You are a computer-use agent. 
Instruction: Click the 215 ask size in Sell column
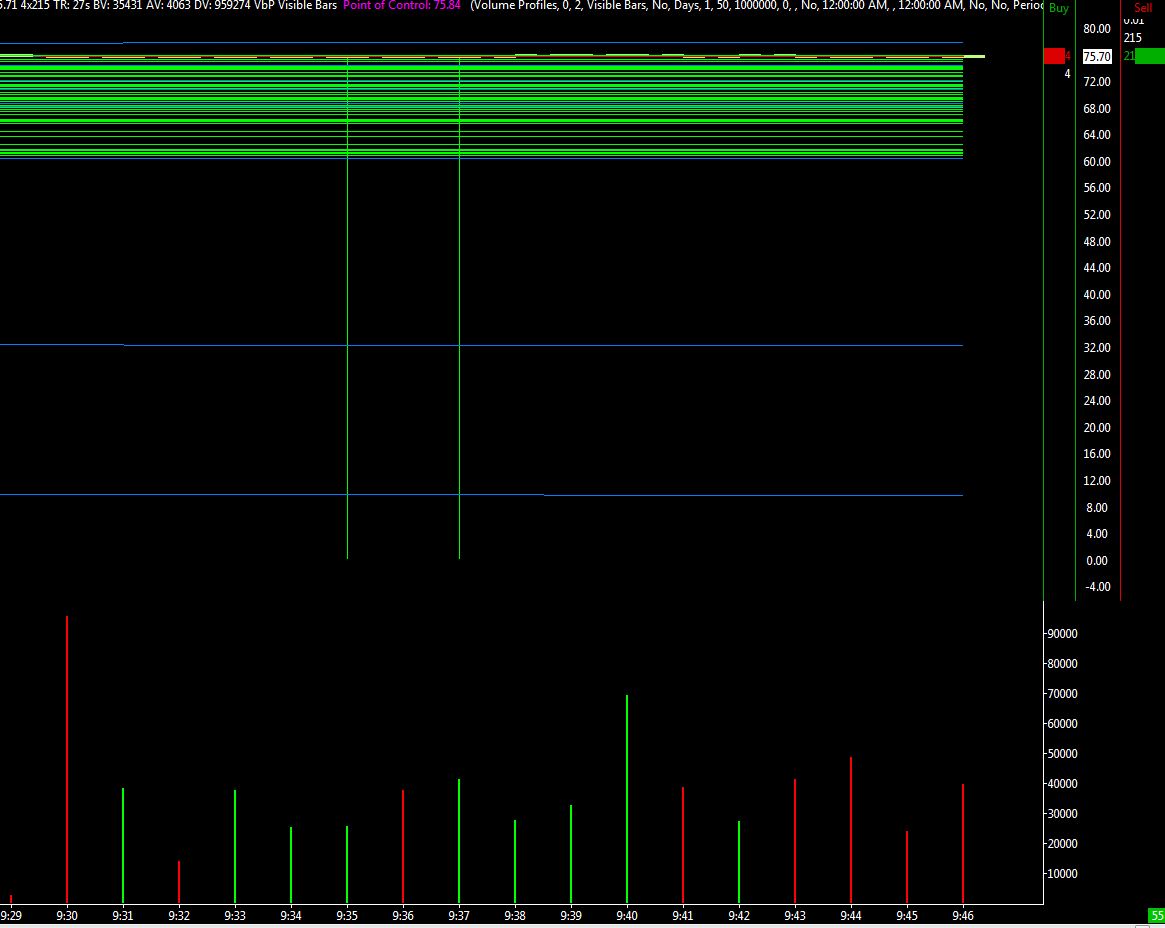(x=1132, y=38)
